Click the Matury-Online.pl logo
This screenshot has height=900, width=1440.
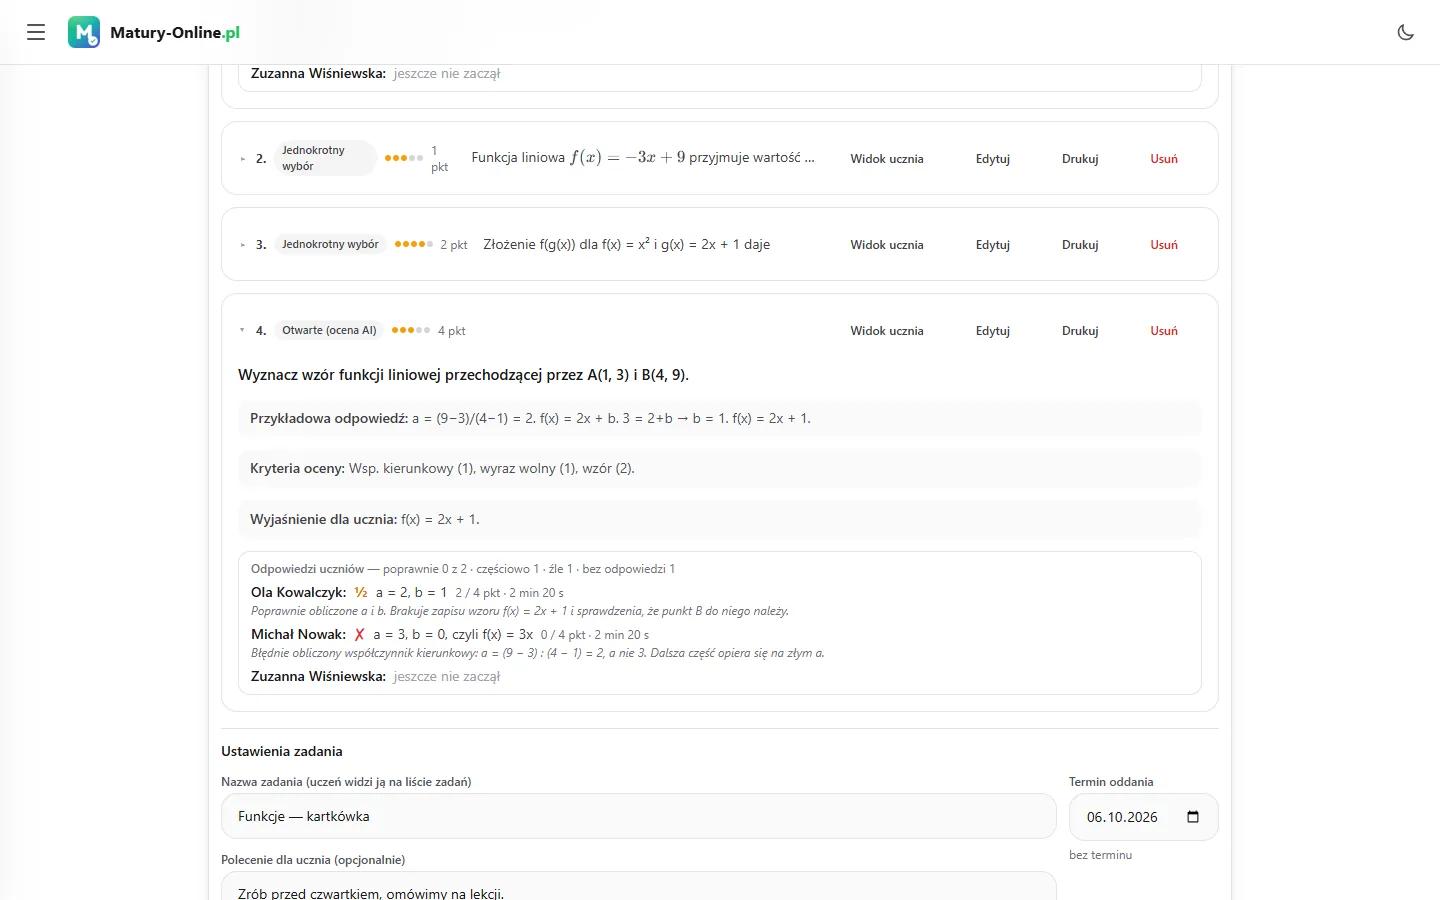pyautogui.click(x=154, y=32)
